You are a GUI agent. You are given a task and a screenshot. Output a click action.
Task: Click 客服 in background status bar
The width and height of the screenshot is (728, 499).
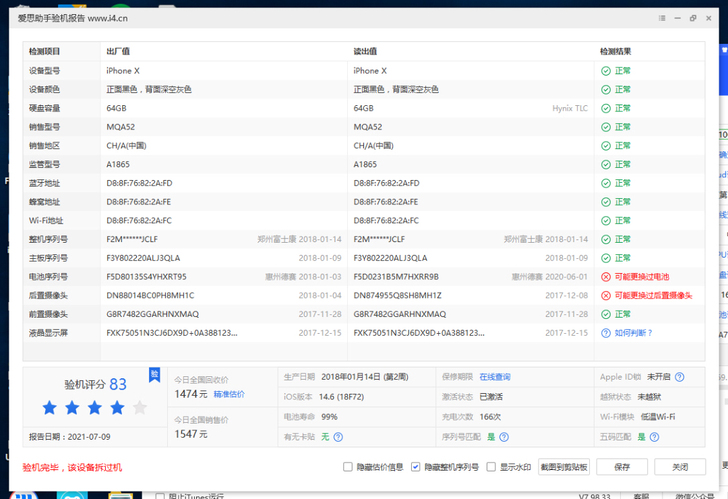point(641,496)
